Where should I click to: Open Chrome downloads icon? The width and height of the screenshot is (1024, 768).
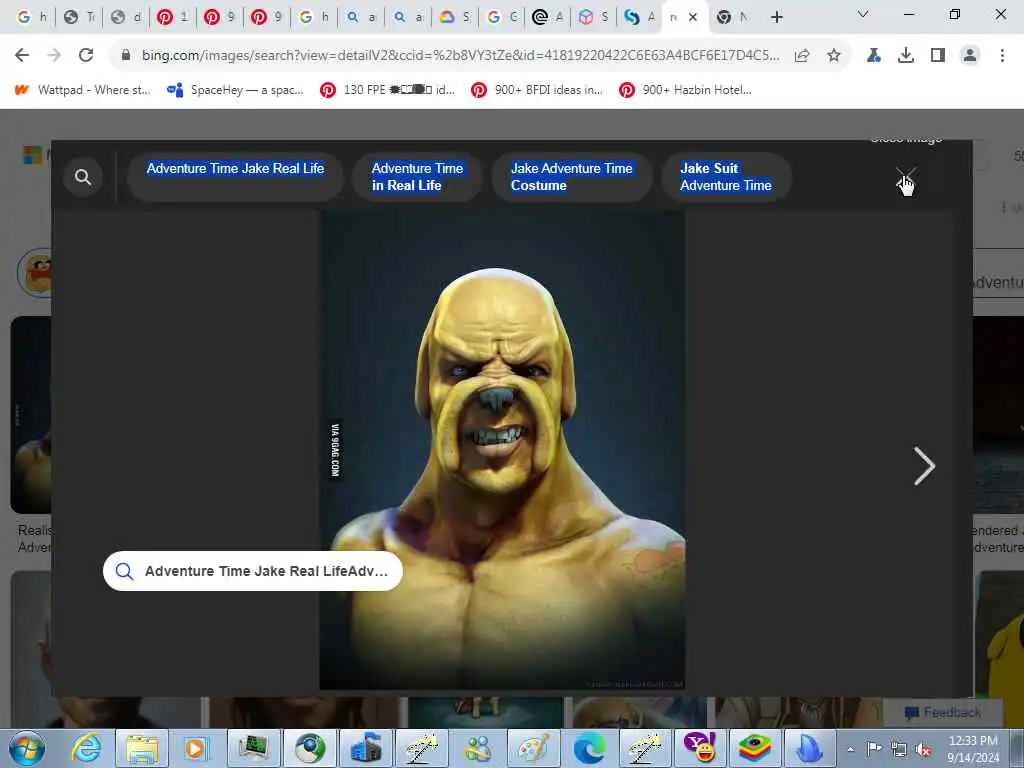coord(906,56)
